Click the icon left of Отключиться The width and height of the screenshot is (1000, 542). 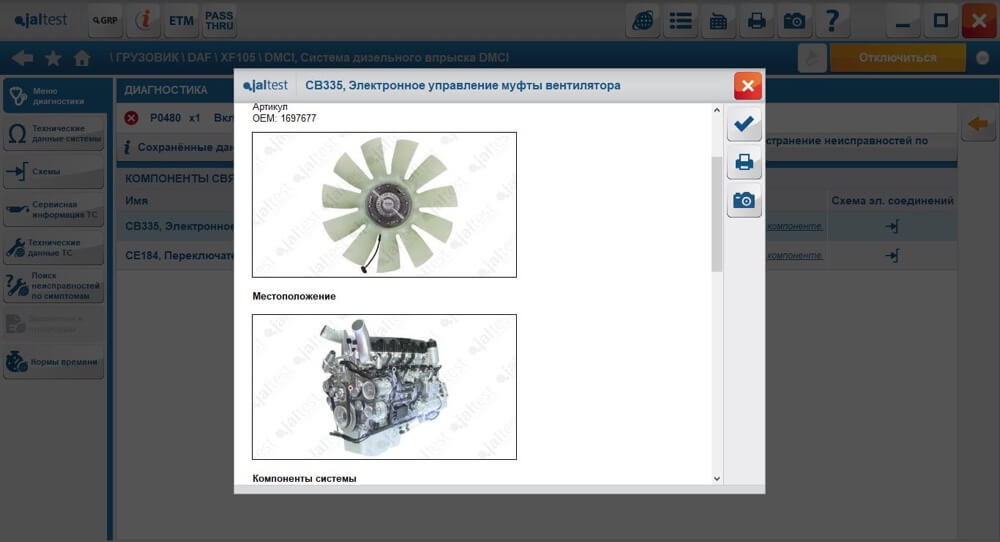[x=812, y=58]
